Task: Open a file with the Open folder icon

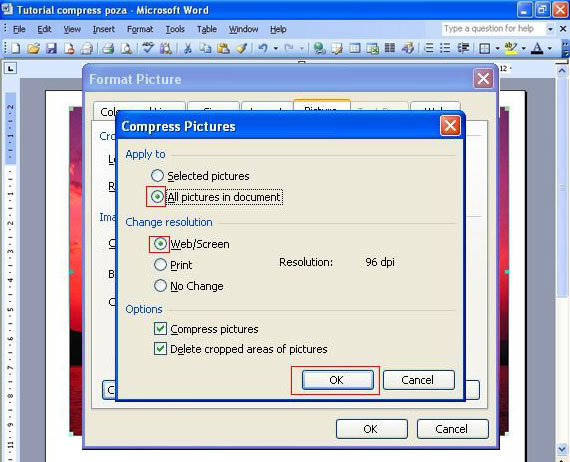Action: (33, 48)
